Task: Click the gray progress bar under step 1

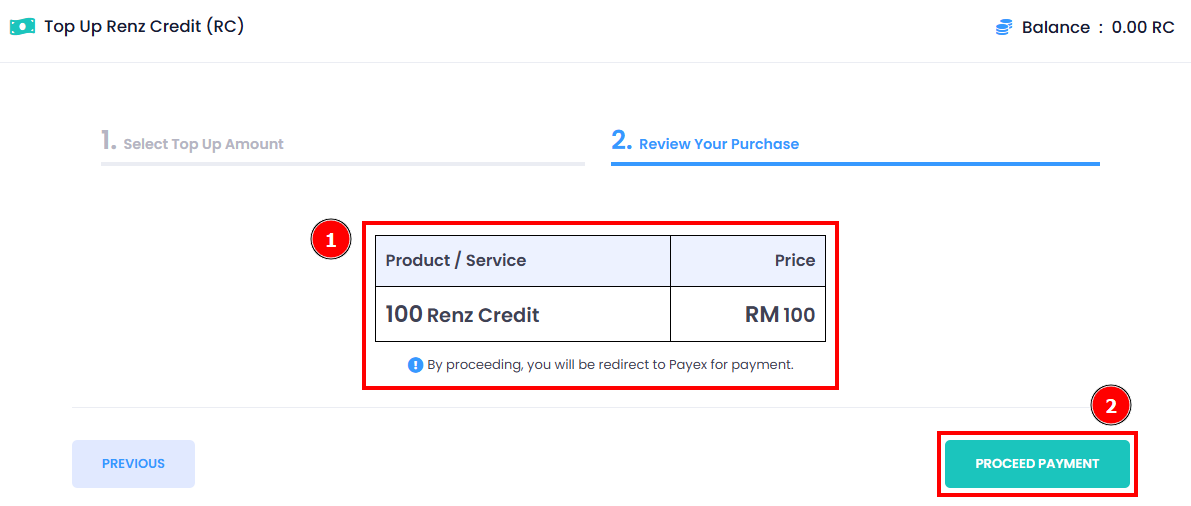Action: [x=343, y=163]
